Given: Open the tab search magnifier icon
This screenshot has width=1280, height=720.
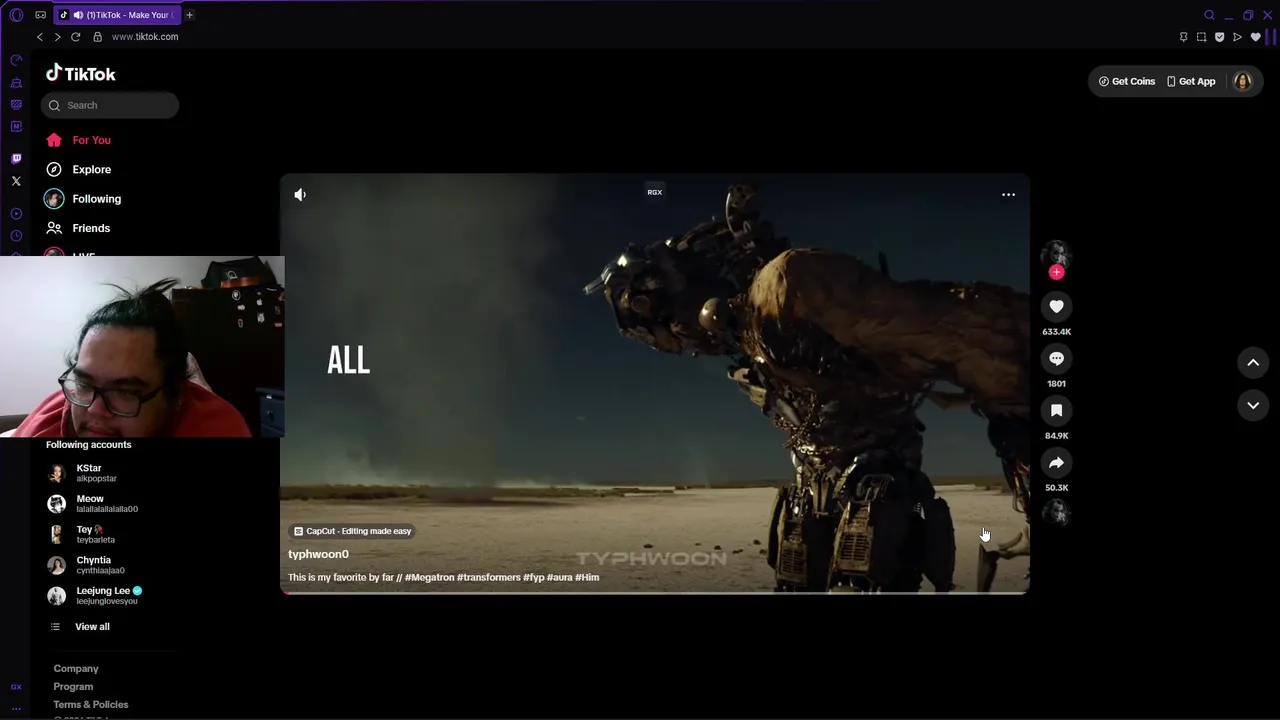Looking at the screenshot, I should (x=1209, y=15).
